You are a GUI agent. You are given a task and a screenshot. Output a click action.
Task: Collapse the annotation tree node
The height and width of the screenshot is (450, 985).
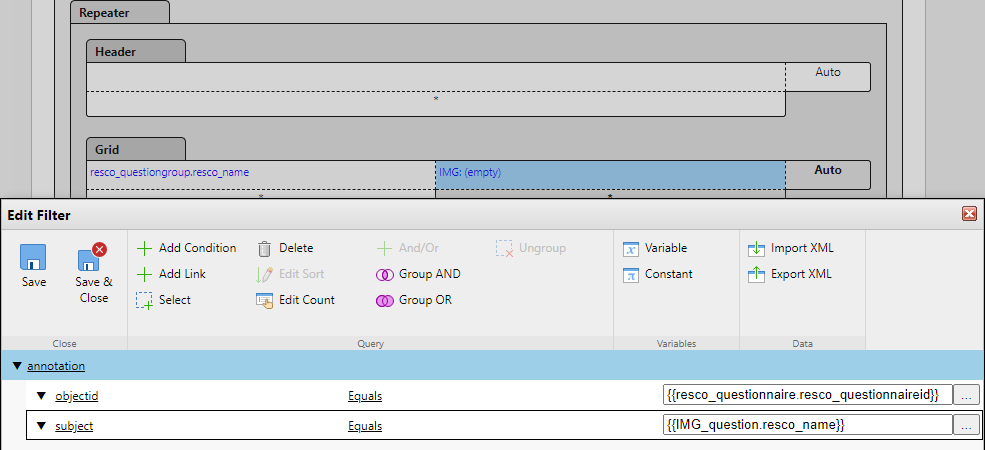click(17, 366)
